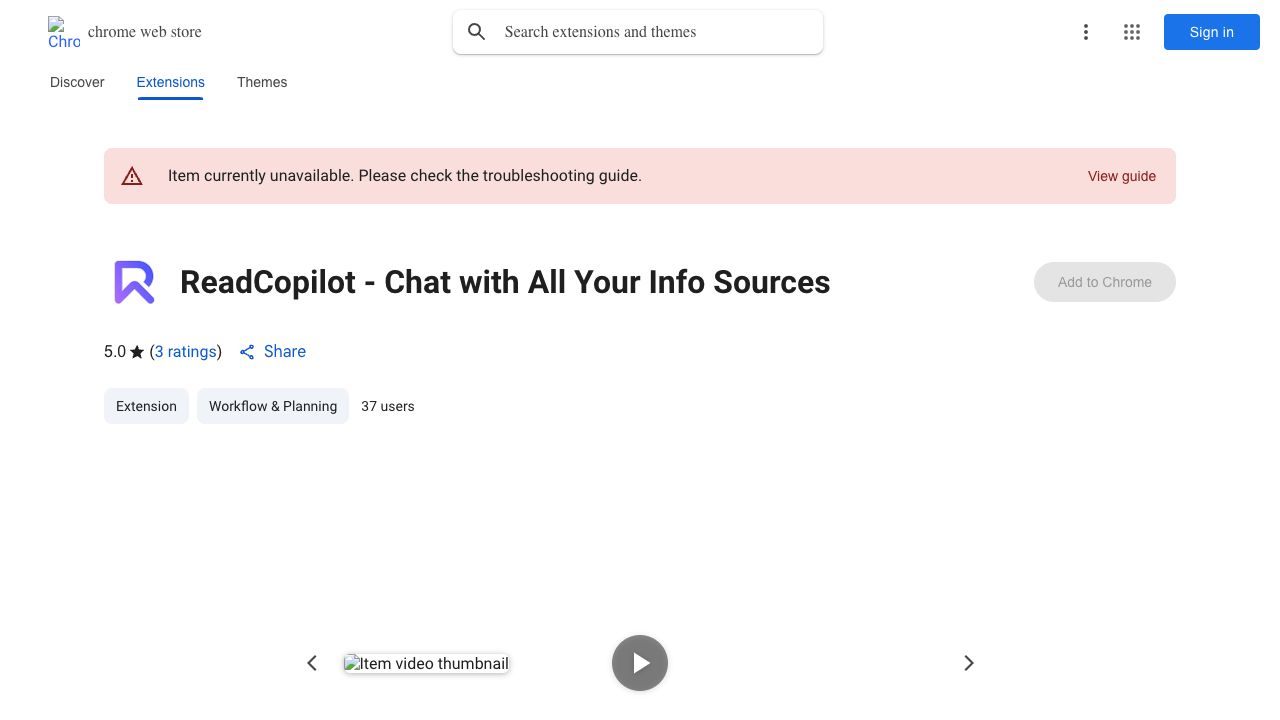Select the Extensions tab
The width and height of the screenshot is (1280, 720).
point(170,82)
